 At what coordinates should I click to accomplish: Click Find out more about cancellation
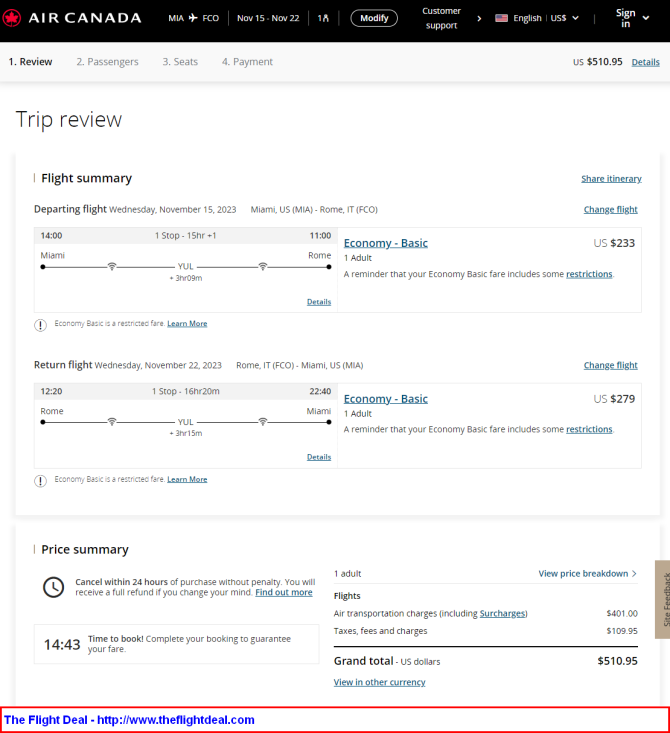284,592
